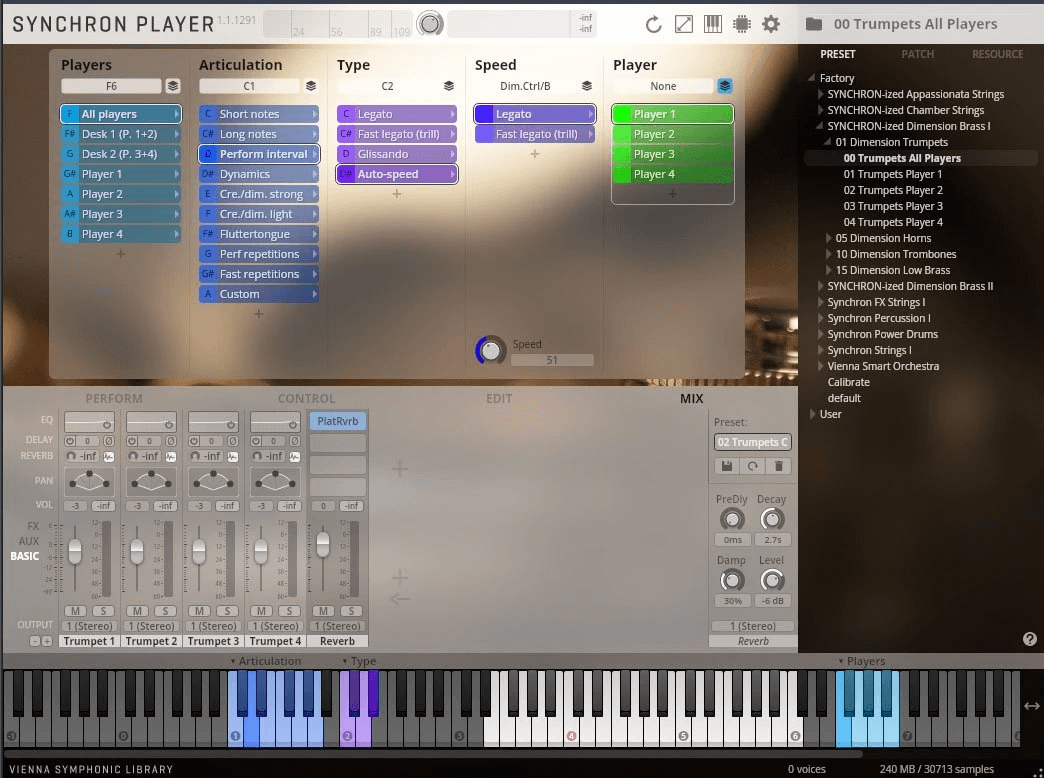Switch to the PATCH tab
The image size is (1044, 778).
(x=918, y=54)
